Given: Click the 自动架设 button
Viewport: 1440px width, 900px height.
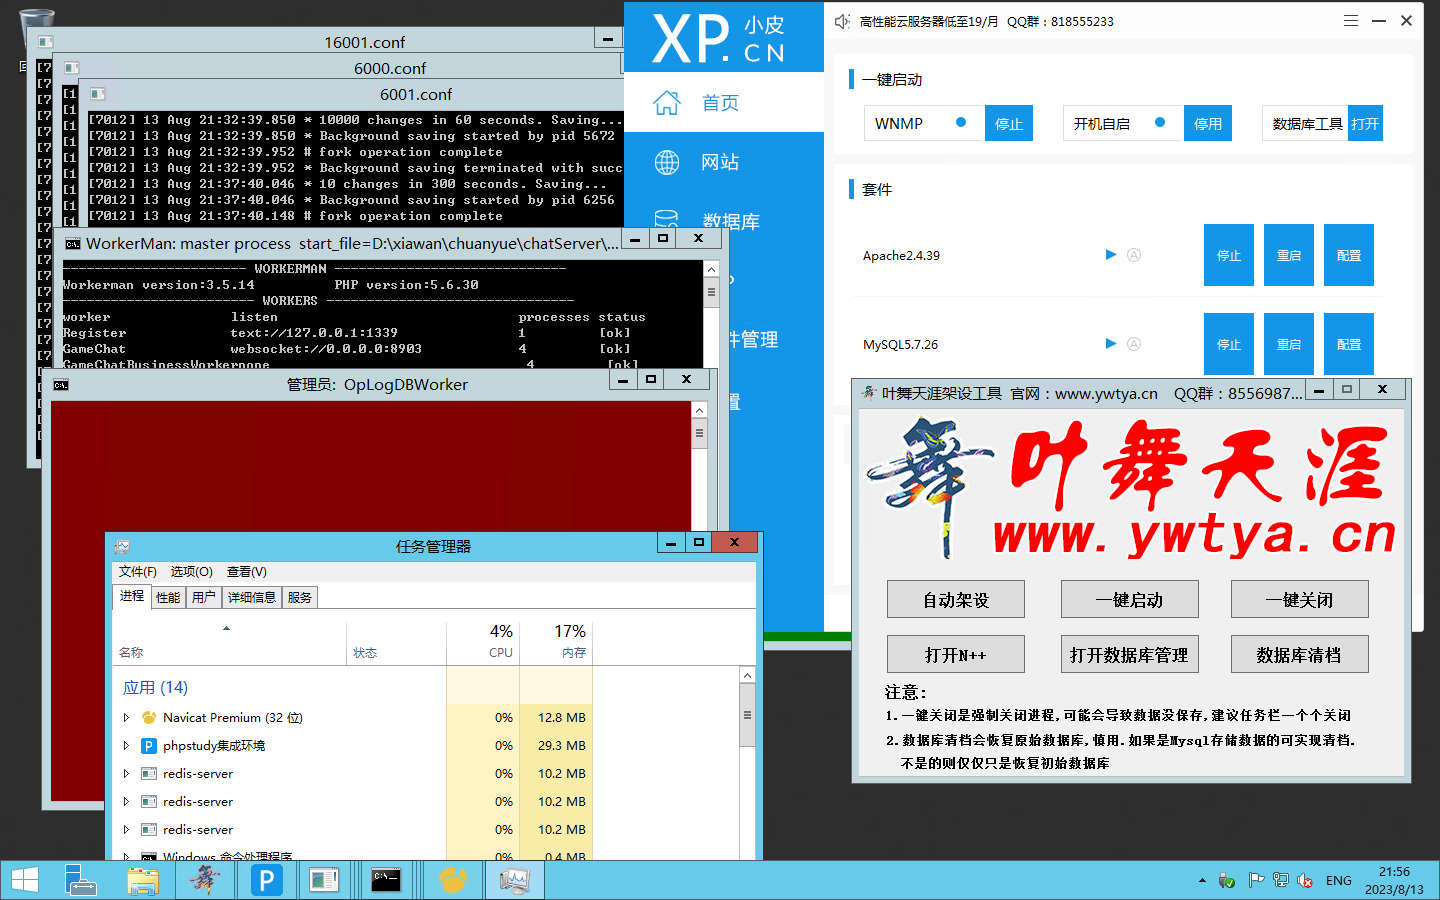Looking at the screenshot, I should click(956, 600).
